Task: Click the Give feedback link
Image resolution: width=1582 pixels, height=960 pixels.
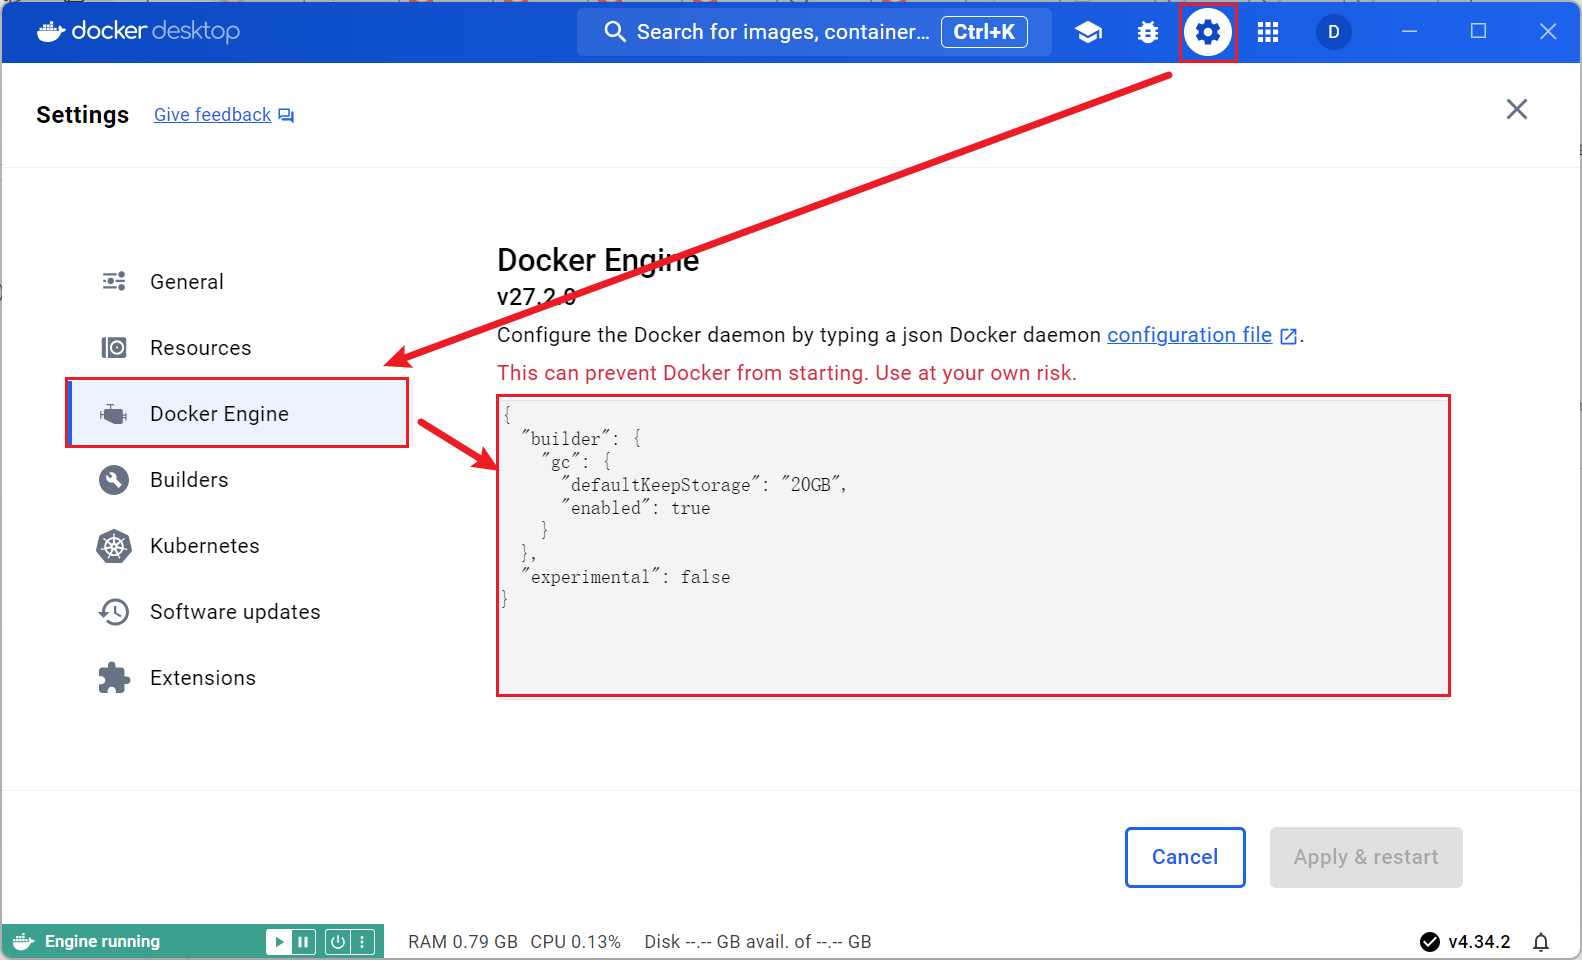Action: click(212, 115)
